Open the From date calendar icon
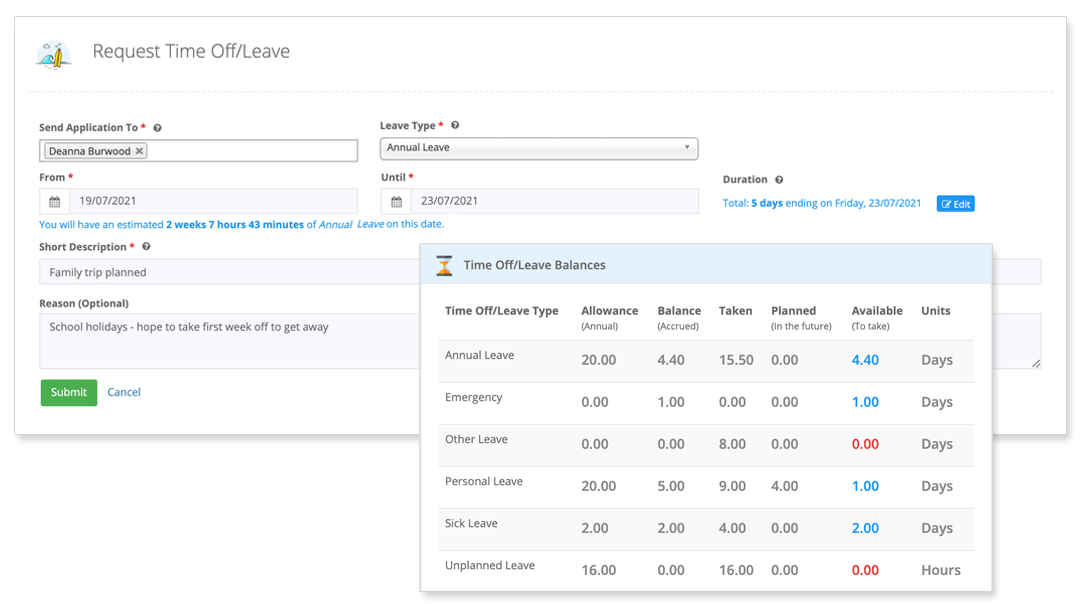Viewport: 1080px width, 604px height. point(54,201)
